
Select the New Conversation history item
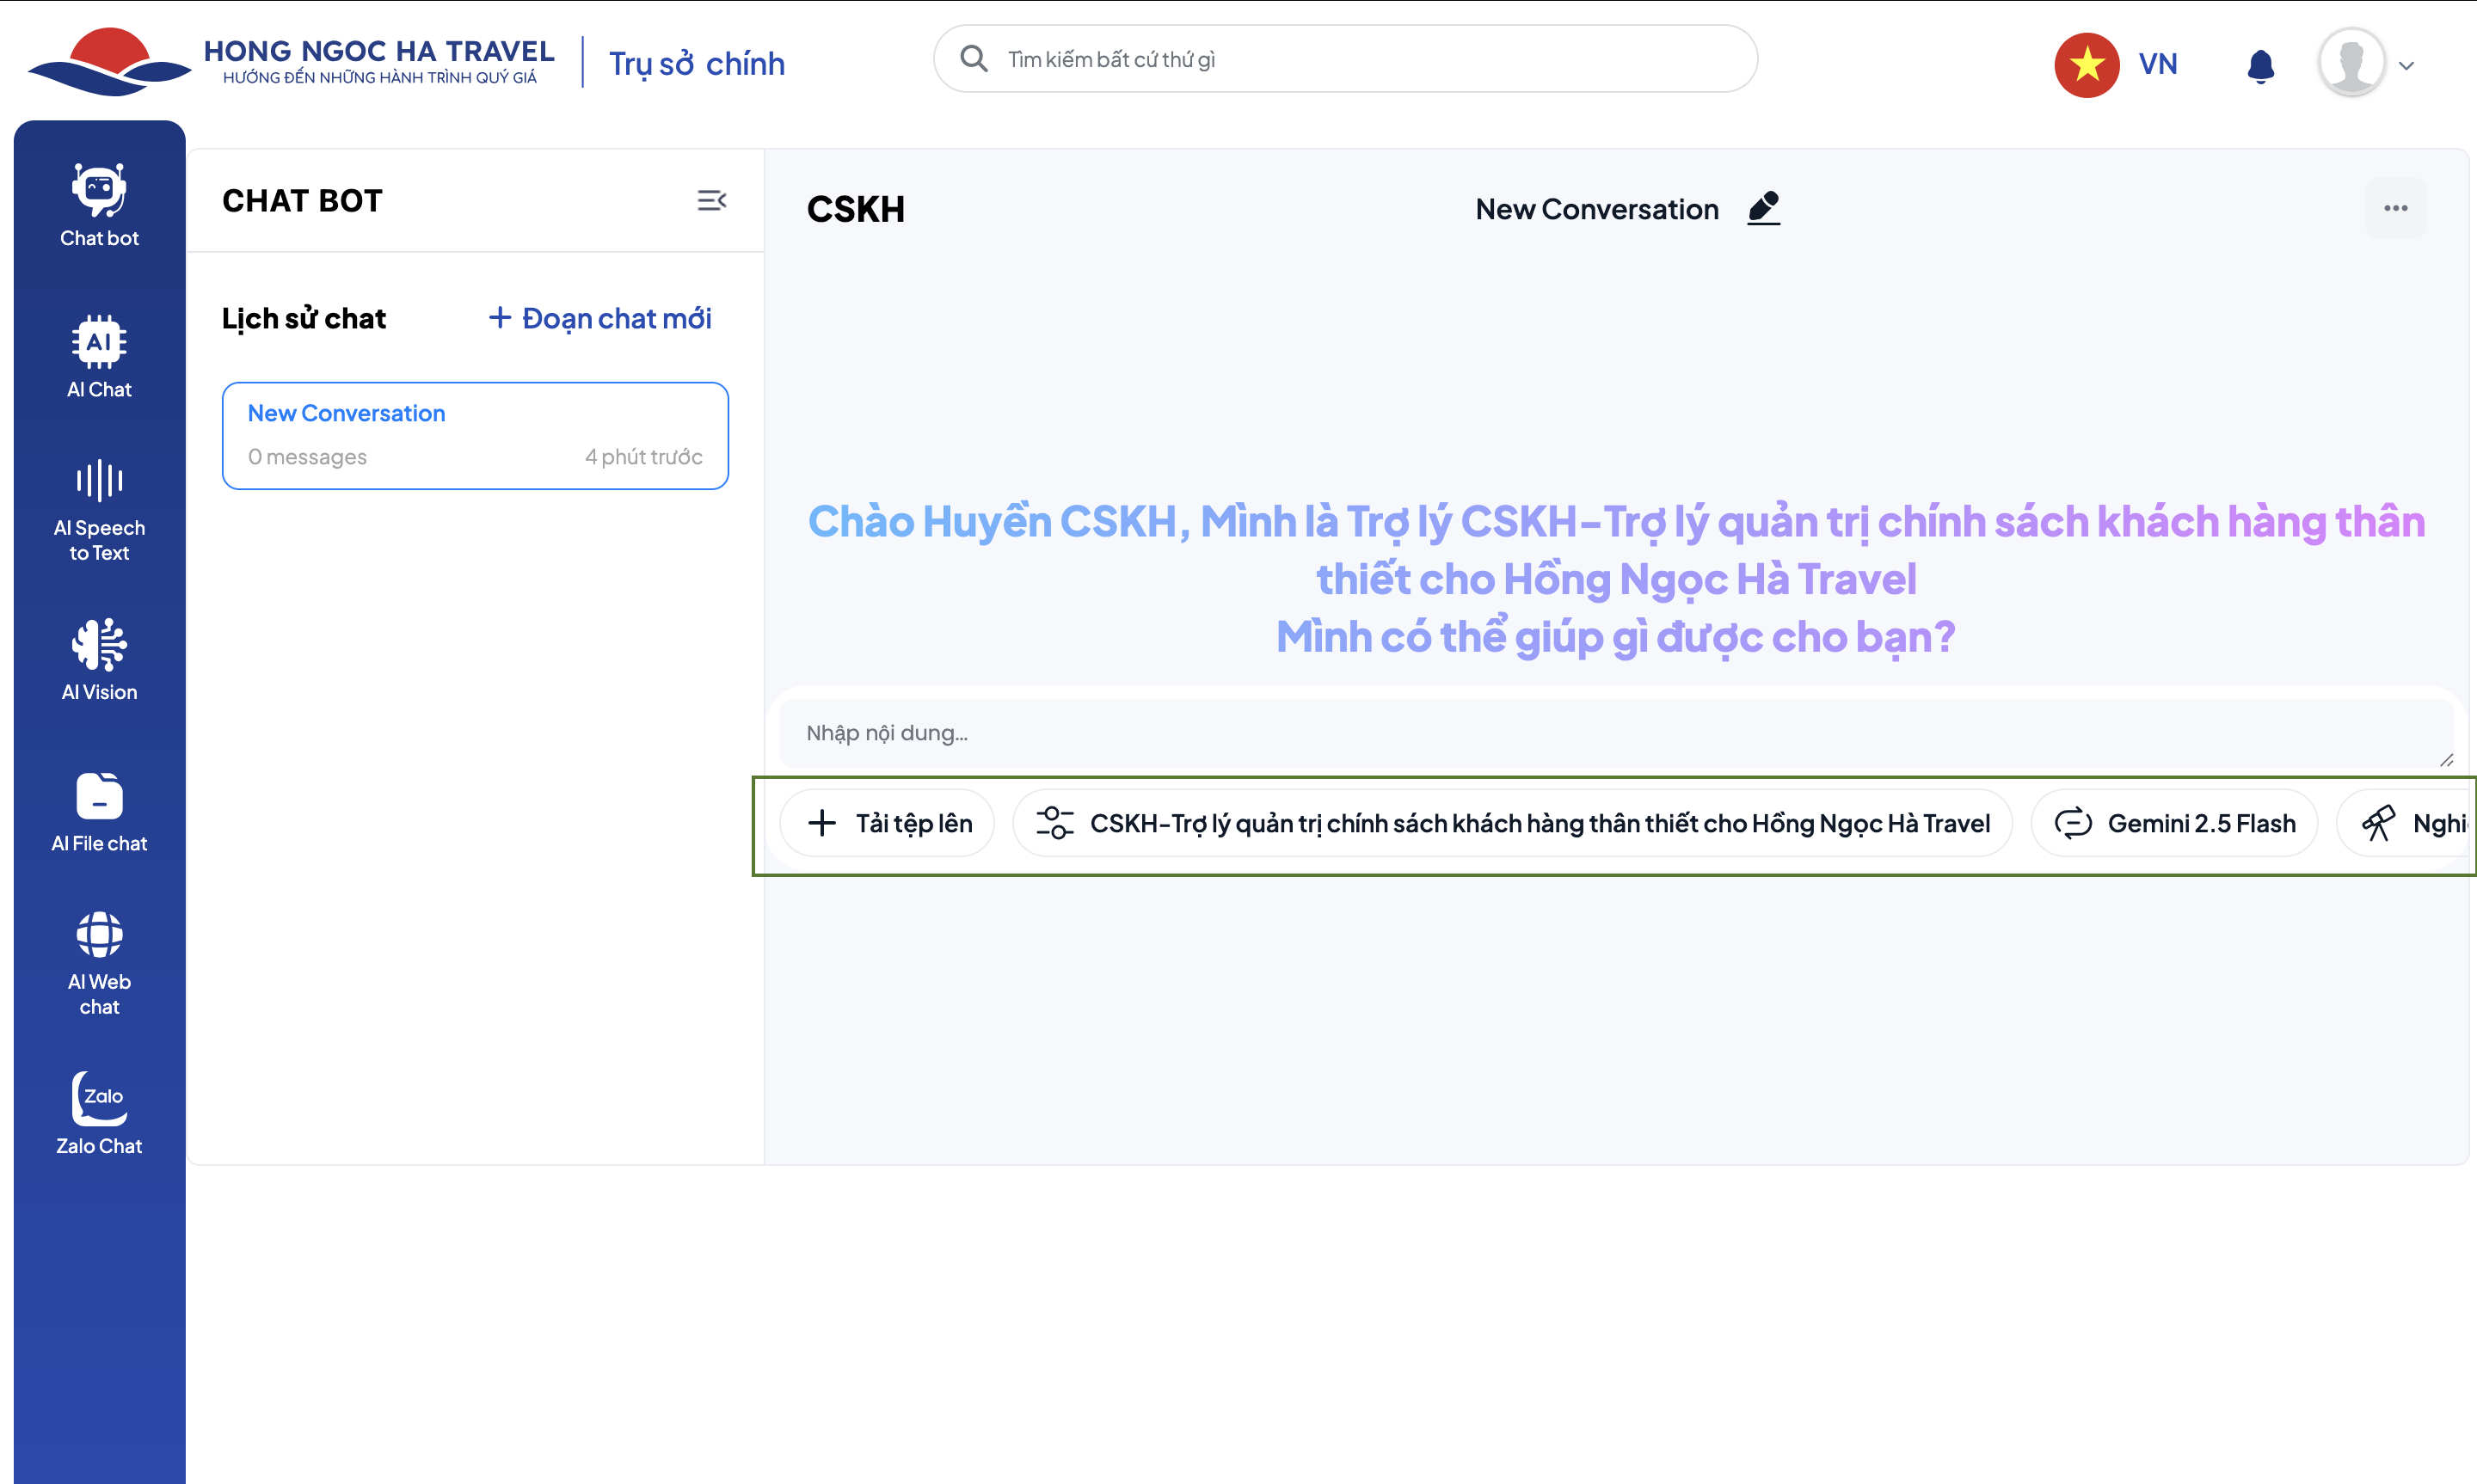475,435
